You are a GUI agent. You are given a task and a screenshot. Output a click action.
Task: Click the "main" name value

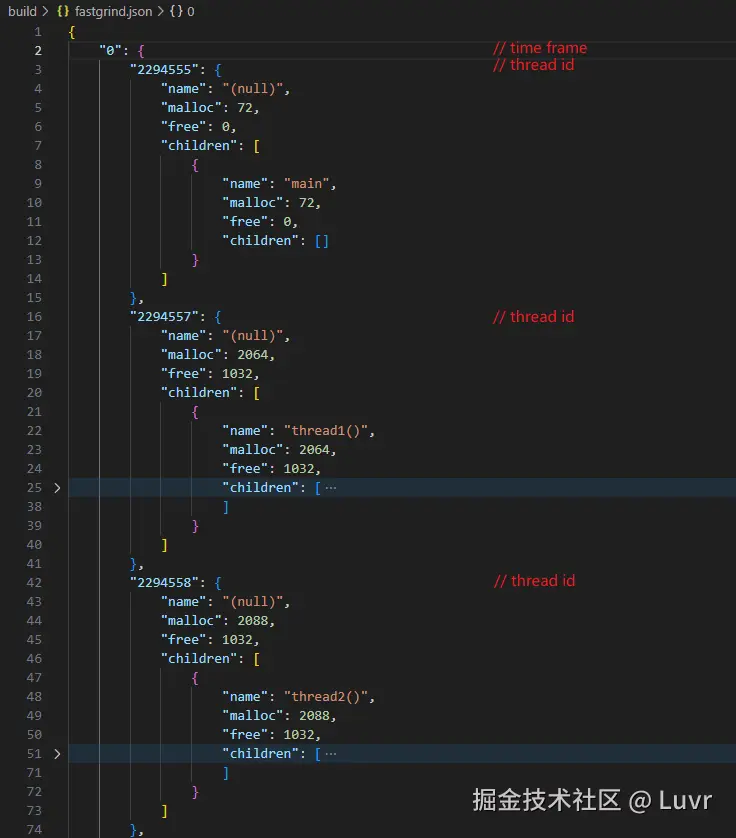[x=306, y=184]
